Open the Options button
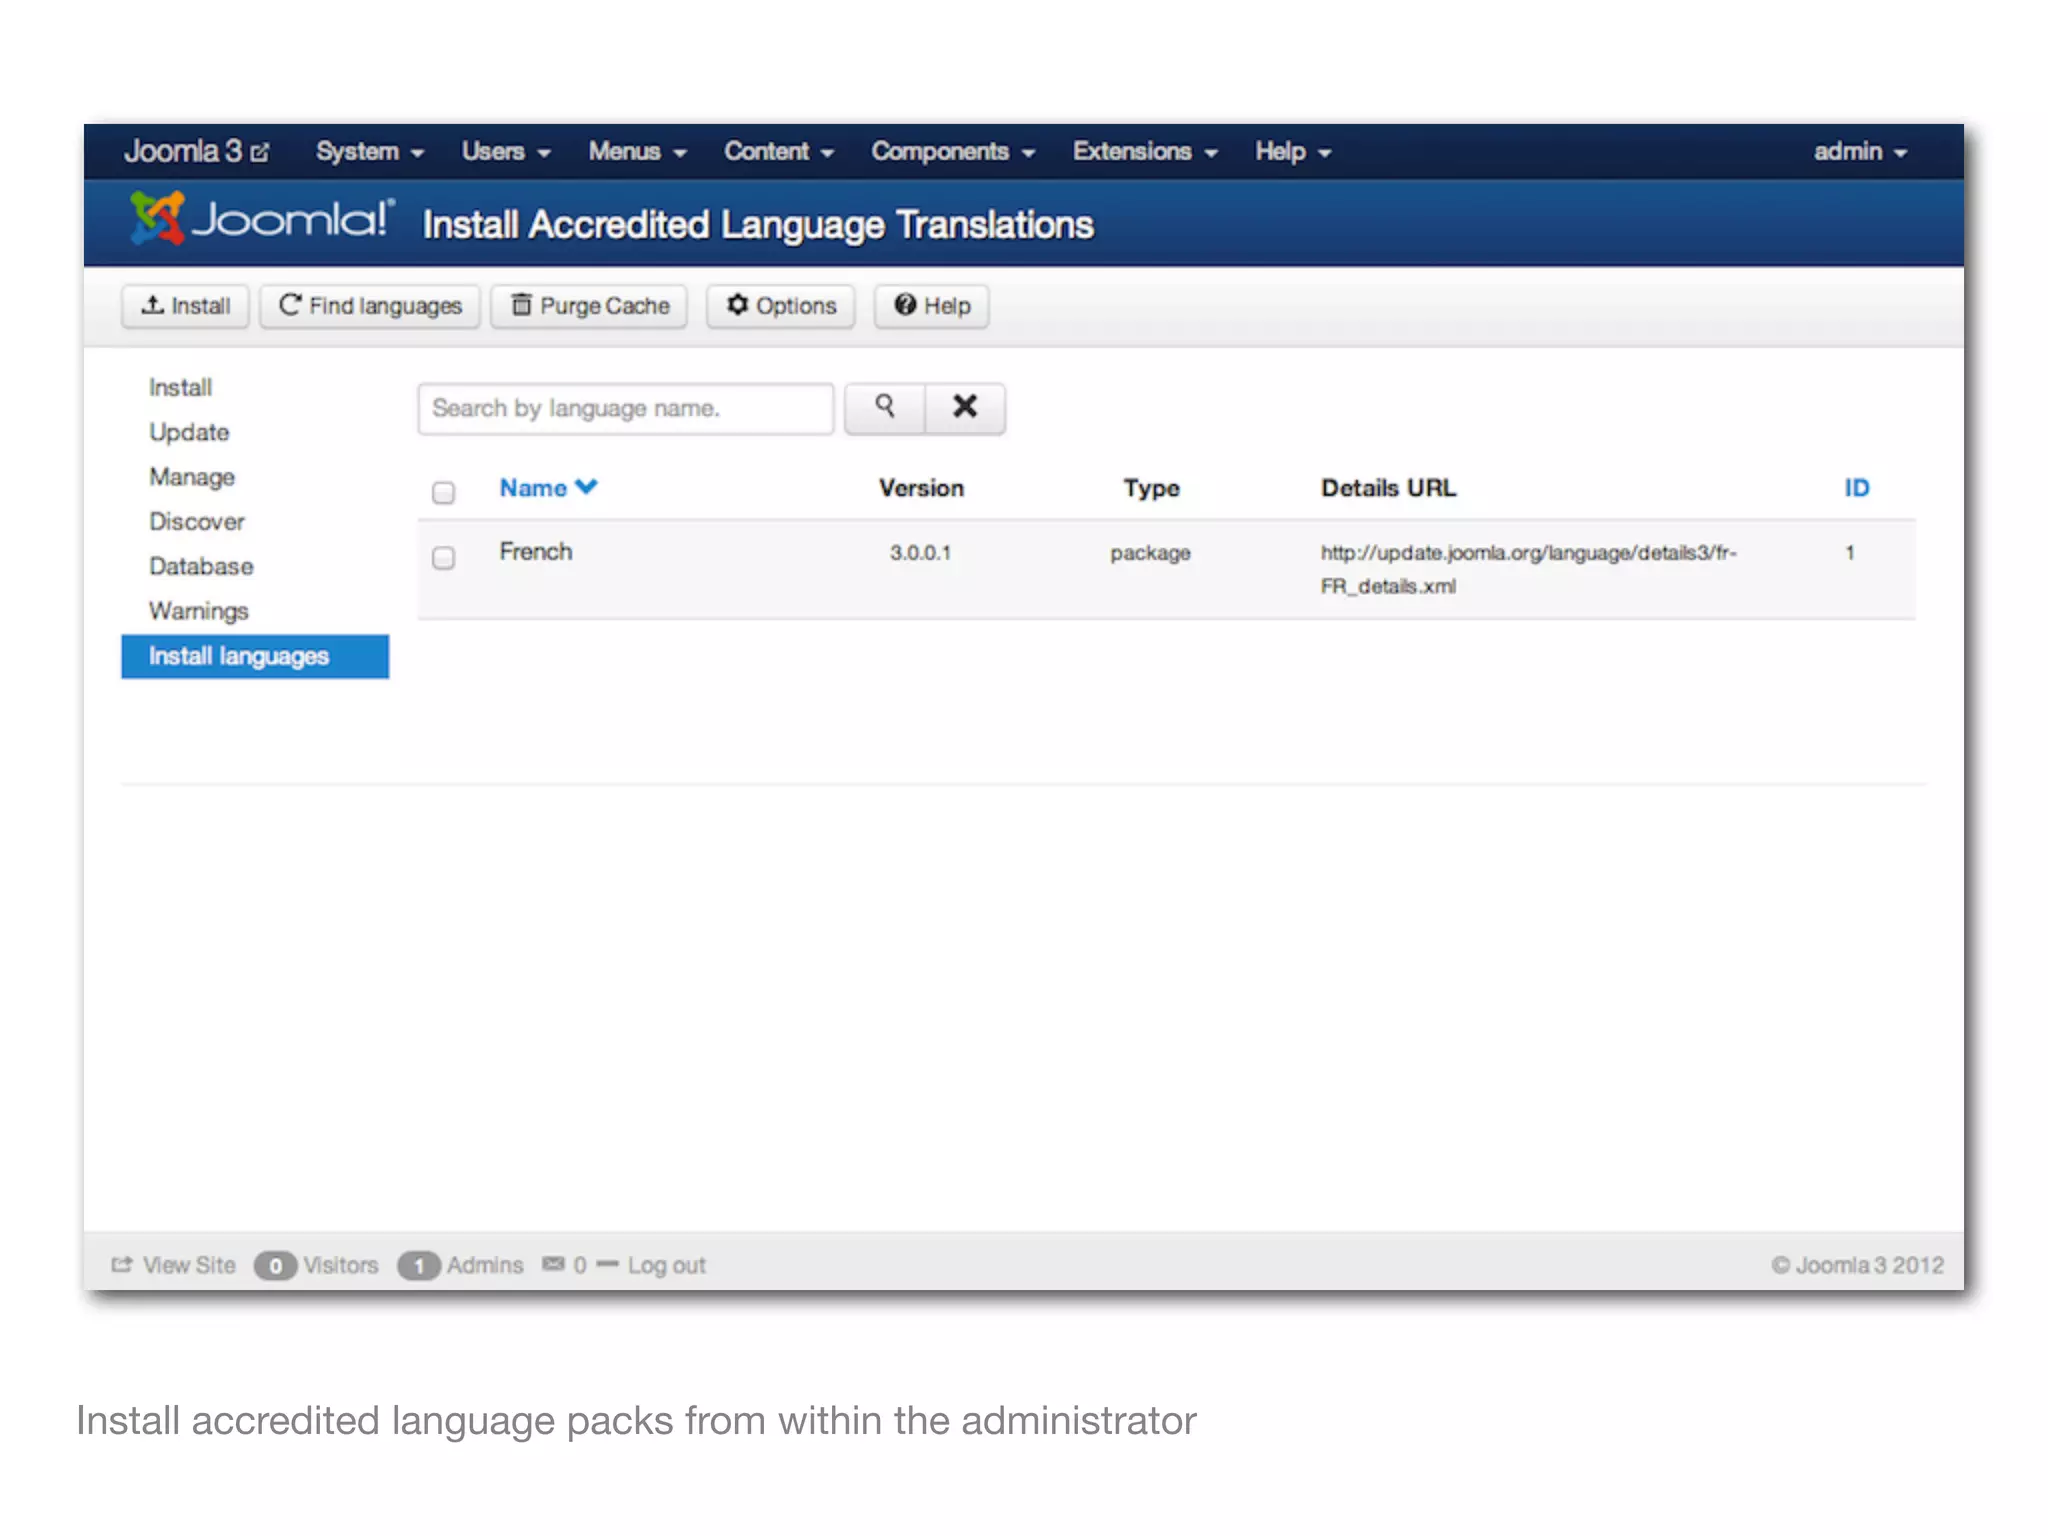This screenshot has width=2048, height=1536. click(x=781, y=306)
